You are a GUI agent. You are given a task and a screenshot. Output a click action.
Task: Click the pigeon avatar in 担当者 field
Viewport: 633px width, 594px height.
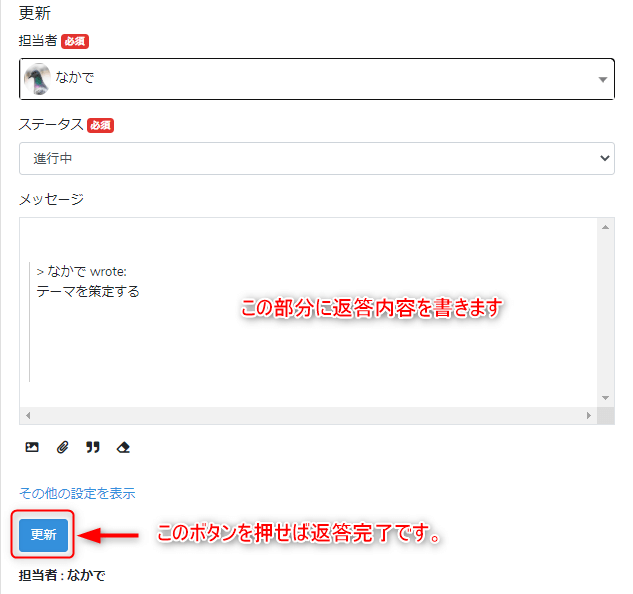(37, 79)
